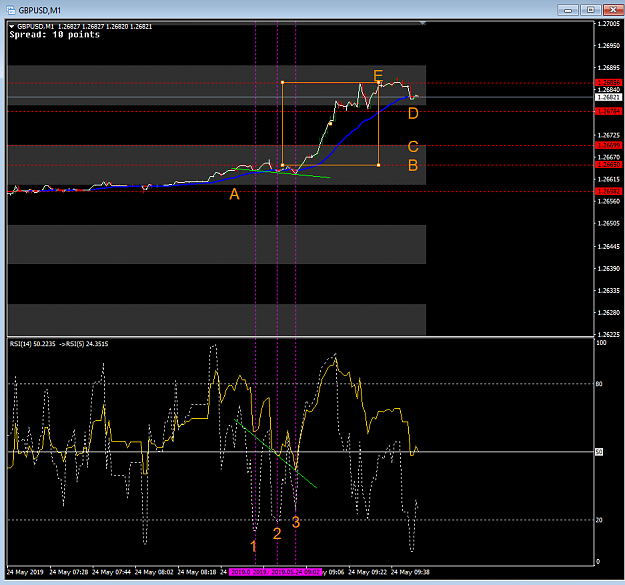Open the chart symbol dropdown triangle beside GBPUSD,M1

pos(12,27)
